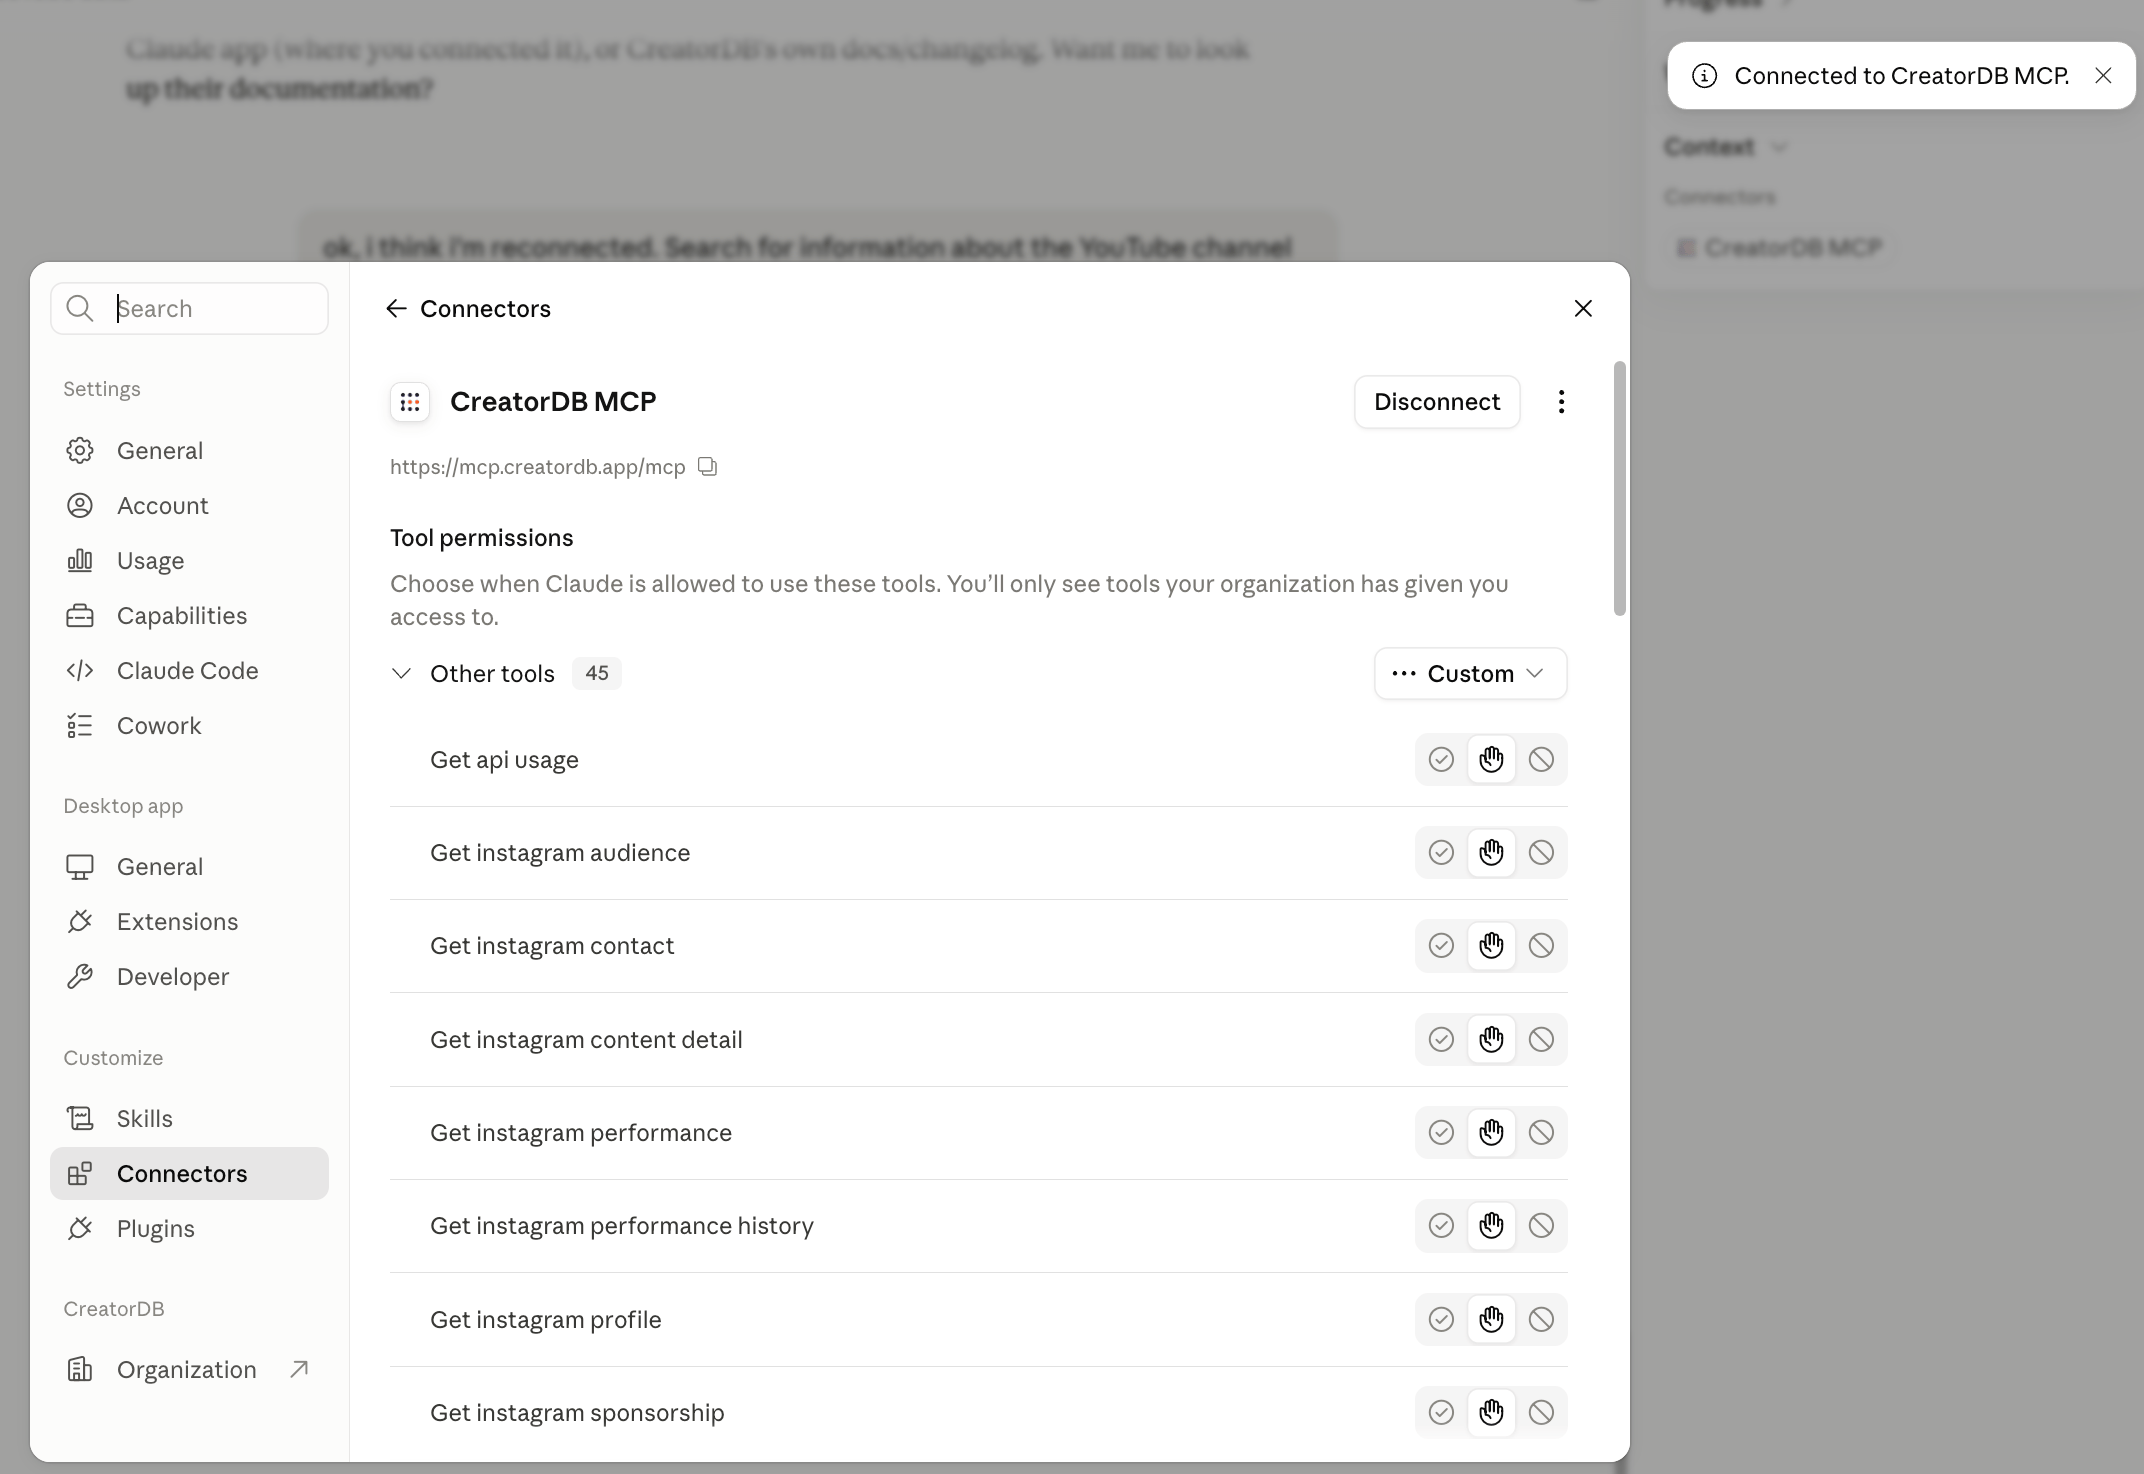The image size is (2144, 1474).
Task: Always allow Get instagram performance
Action: [x=1441, y=1133]
